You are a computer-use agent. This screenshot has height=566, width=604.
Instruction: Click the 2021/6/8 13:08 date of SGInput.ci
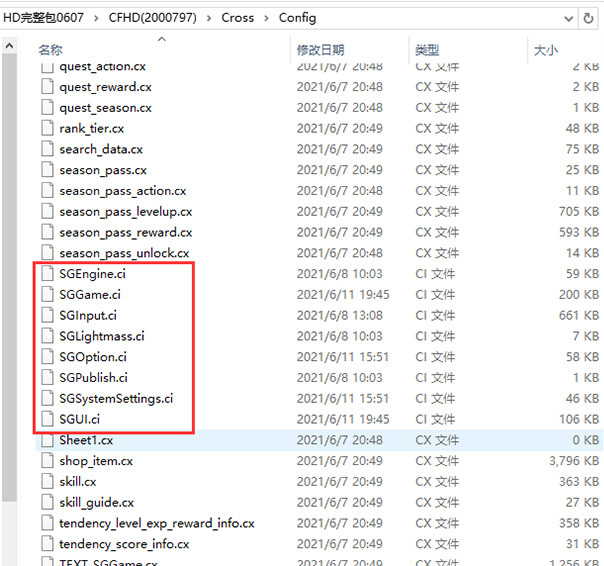pos(339,315)
